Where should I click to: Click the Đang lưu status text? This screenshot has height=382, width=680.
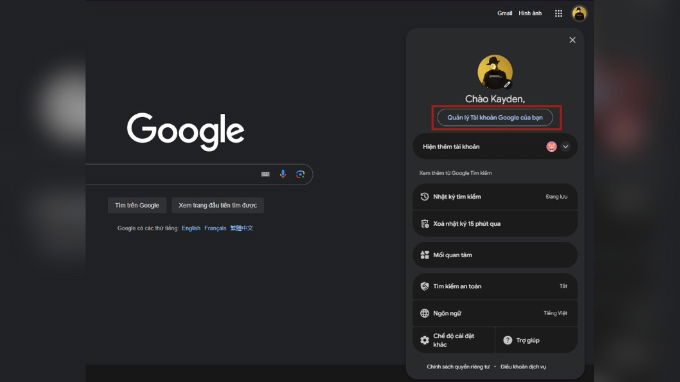[556, 197]
